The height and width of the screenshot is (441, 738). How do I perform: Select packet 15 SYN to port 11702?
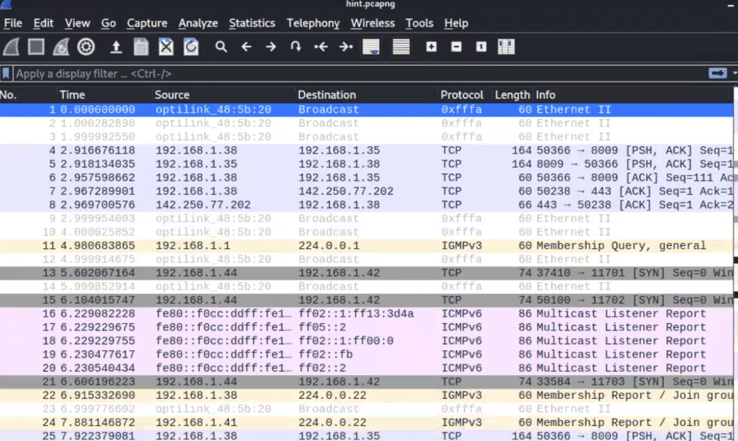366,300
